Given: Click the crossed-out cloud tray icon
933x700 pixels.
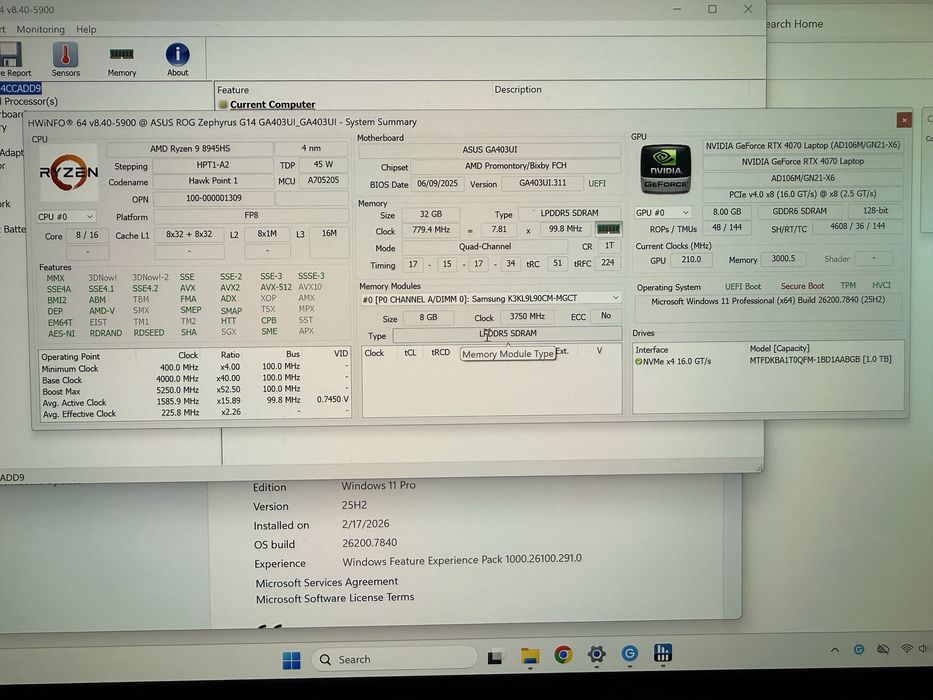Looking at the screenshot, I should click(883, 649).
